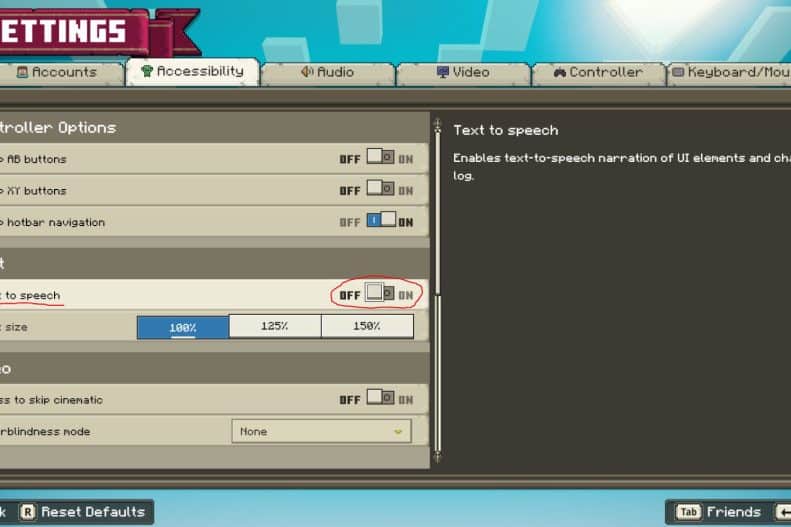Image resolution: width=791 pixels, height=527 pixels.
Task: Open the Keyboard/Mouse tab
Action: coord(729,73)
